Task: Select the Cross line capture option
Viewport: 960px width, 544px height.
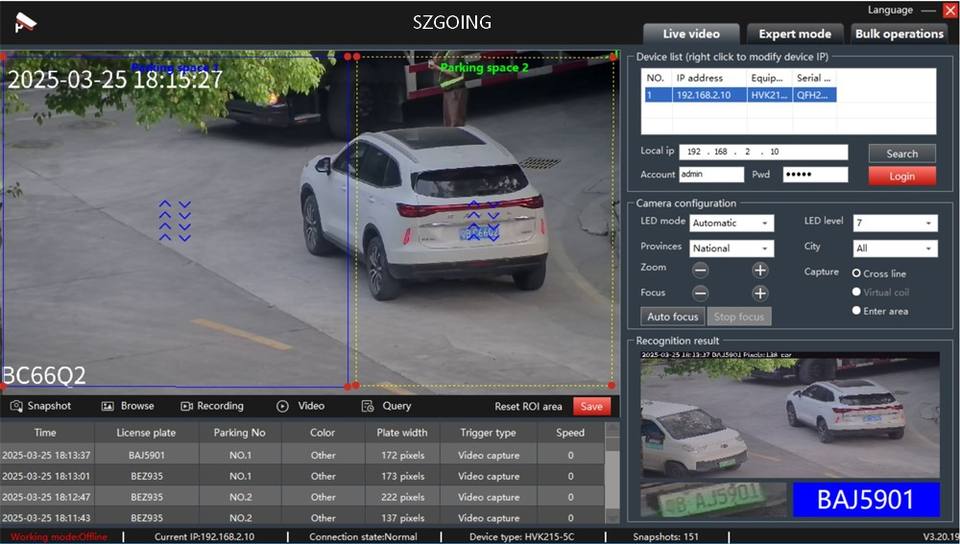Action: [x=857, y=273]
